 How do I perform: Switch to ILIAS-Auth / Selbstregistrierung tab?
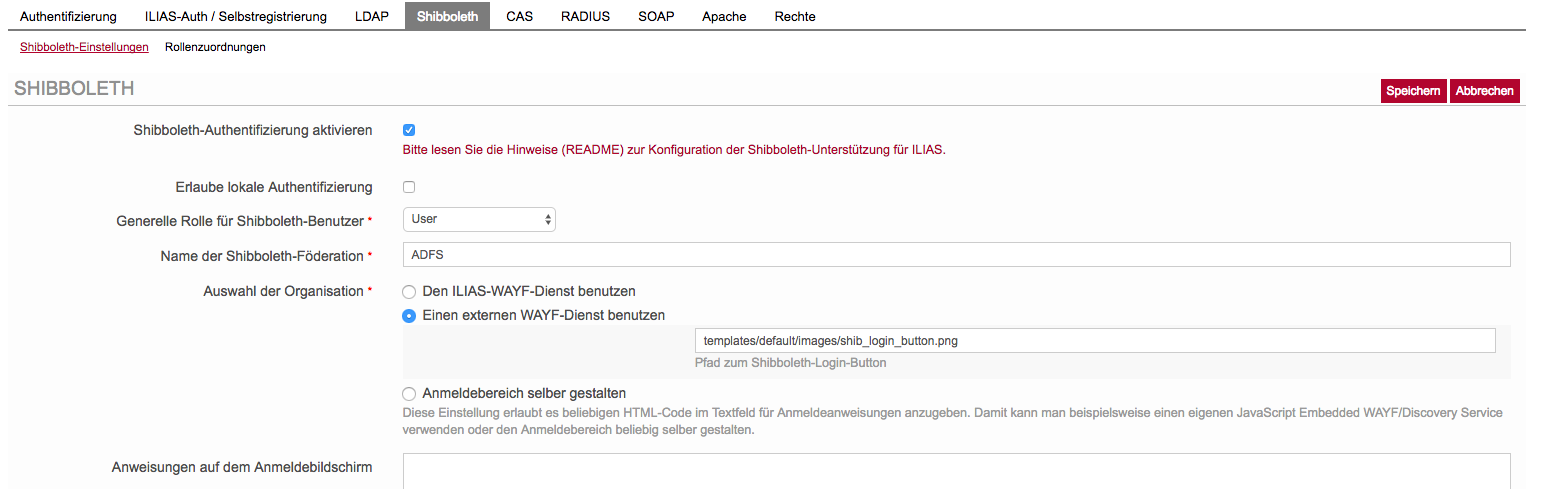click(235, 17)
